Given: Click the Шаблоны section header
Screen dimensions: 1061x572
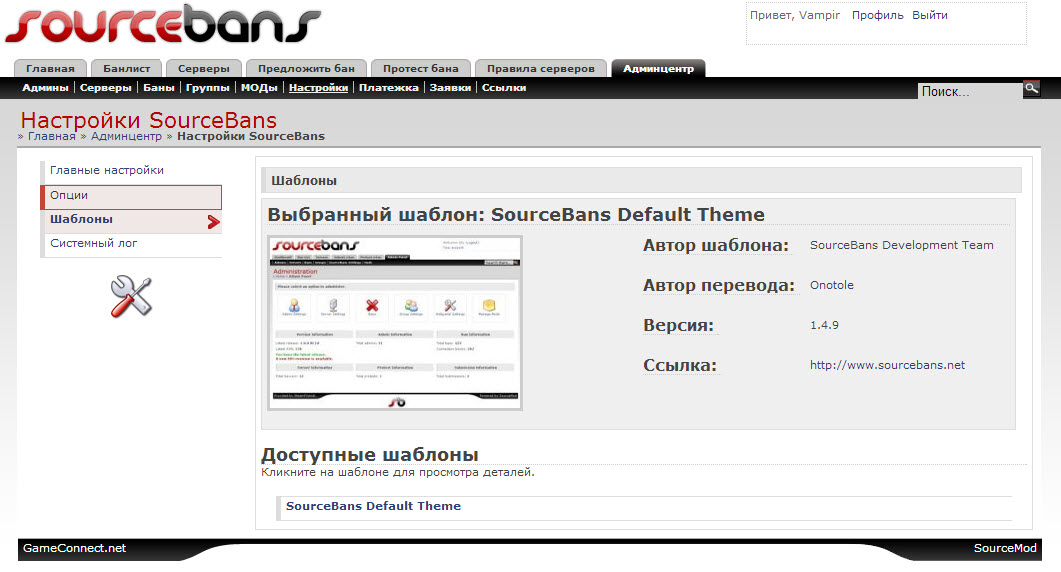Looking at the screenshot, I should point(641,181).
